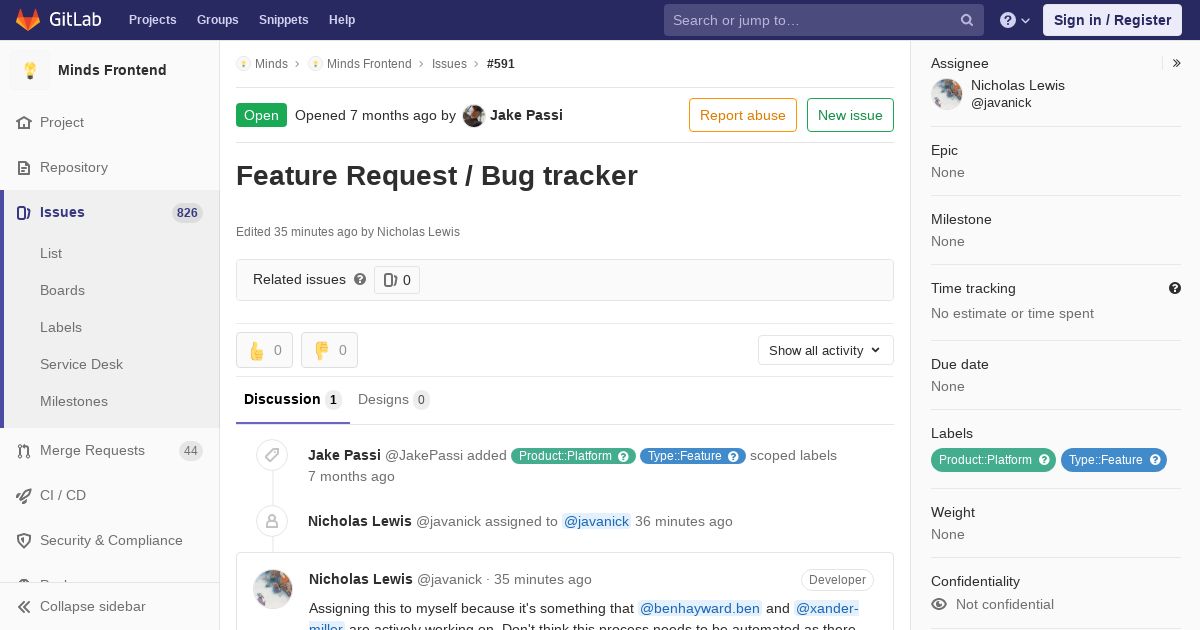Click the Minds group icon in the breadcrumb
This screenshot has width=1200, height=630.
pos(243,64)
